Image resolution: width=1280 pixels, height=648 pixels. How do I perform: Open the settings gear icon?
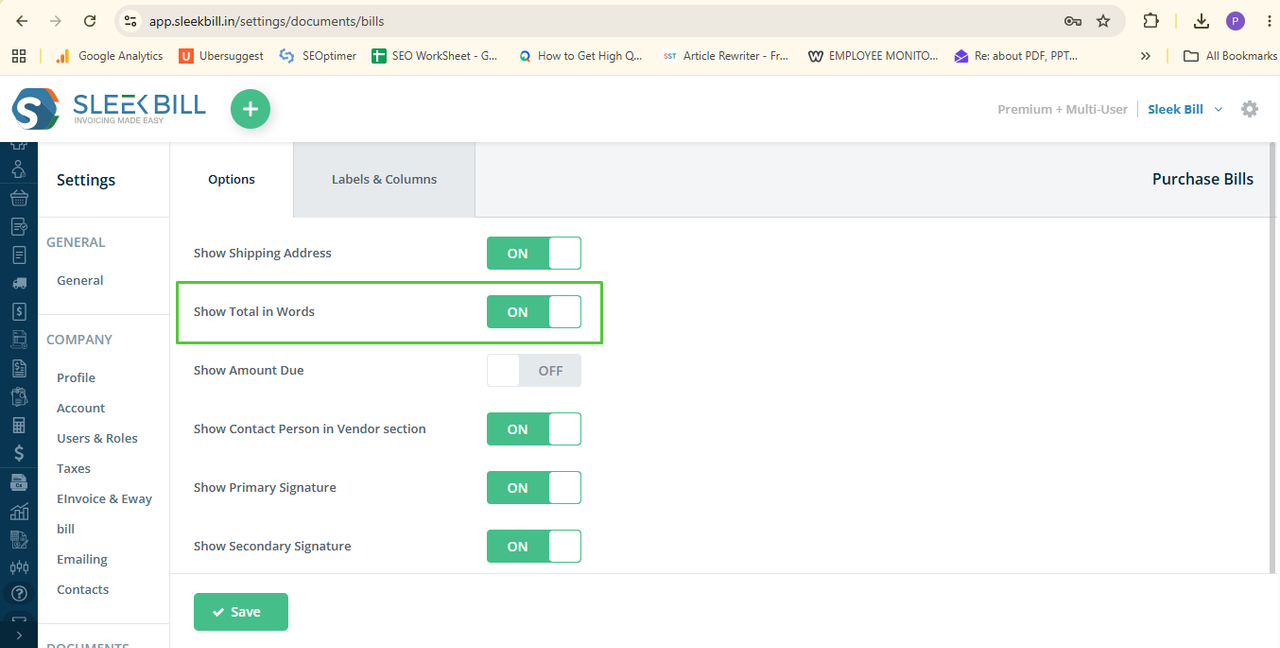1249,109
